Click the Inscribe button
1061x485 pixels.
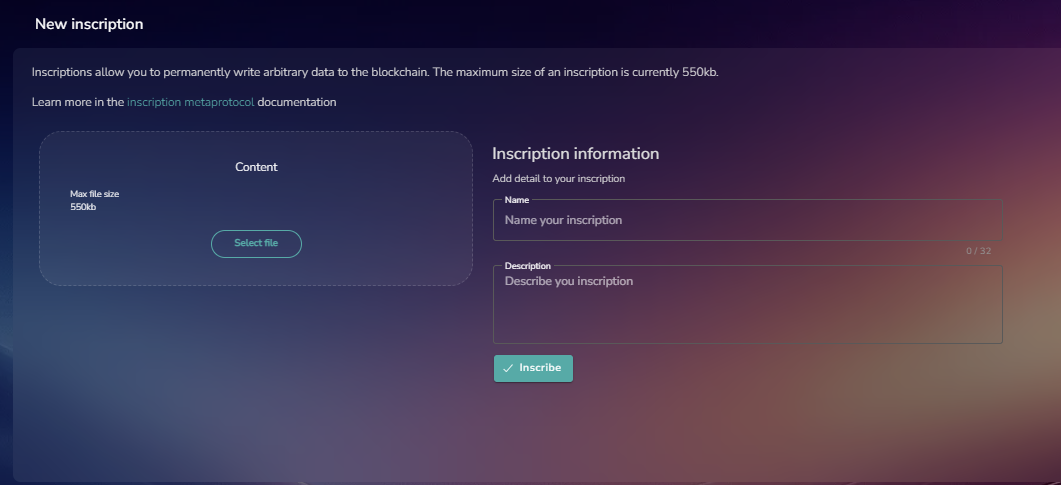click(533, 369)
